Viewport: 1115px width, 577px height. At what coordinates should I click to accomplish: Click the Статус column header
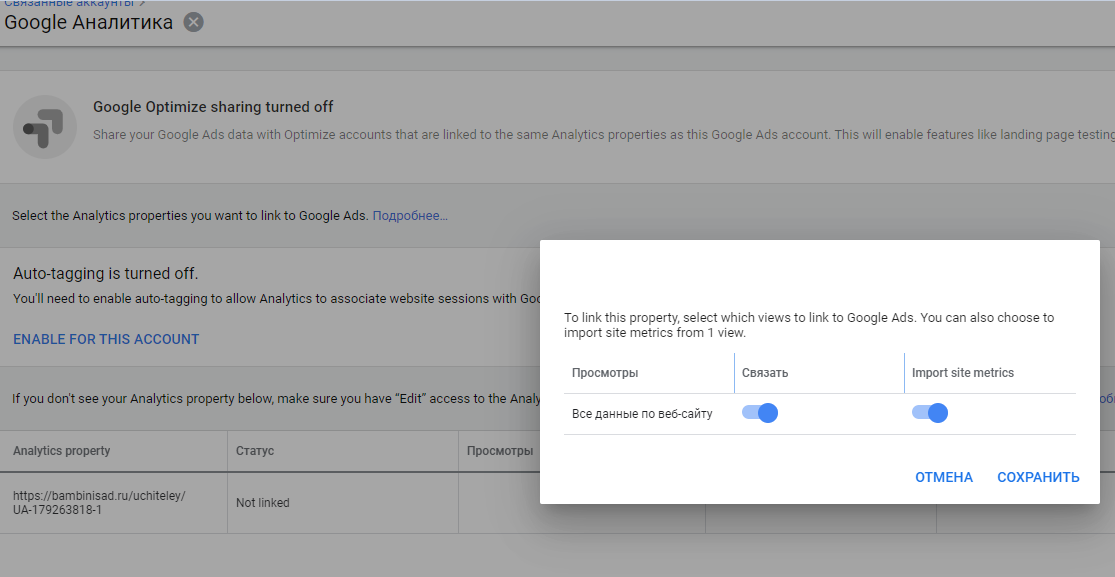[x=255, y=451]
